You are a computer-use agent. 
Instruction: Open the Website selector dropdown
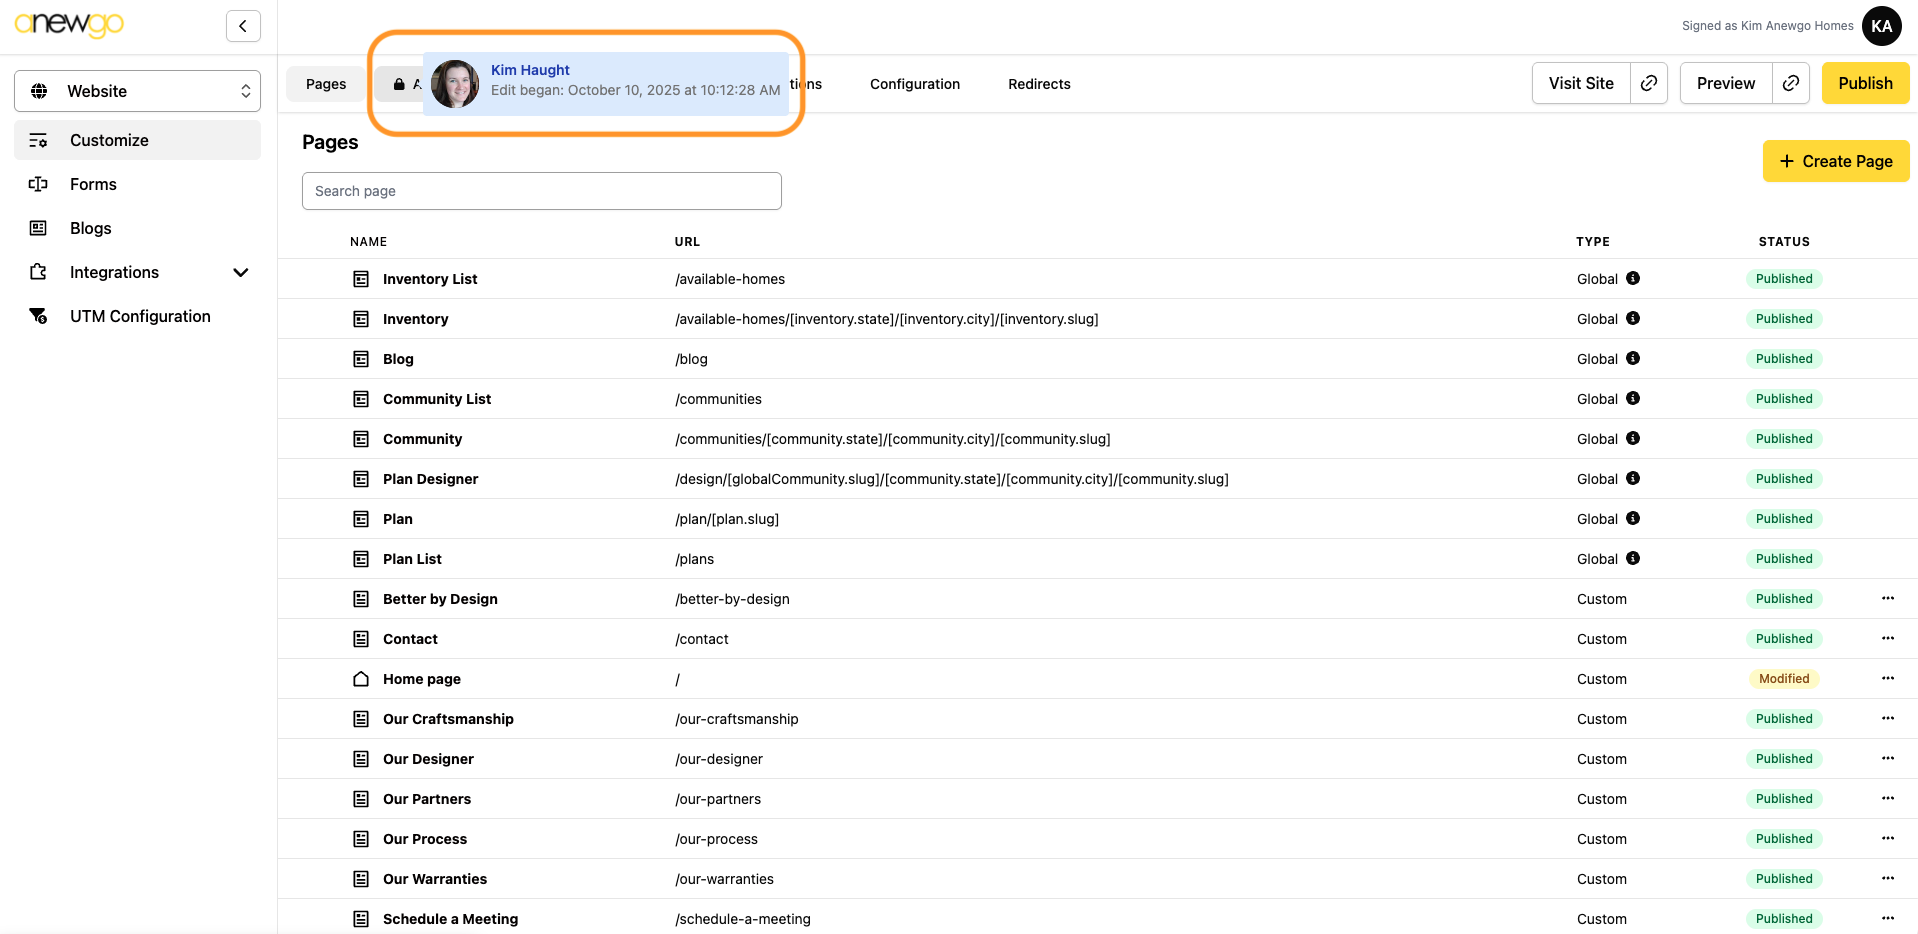tap(137, 91)
